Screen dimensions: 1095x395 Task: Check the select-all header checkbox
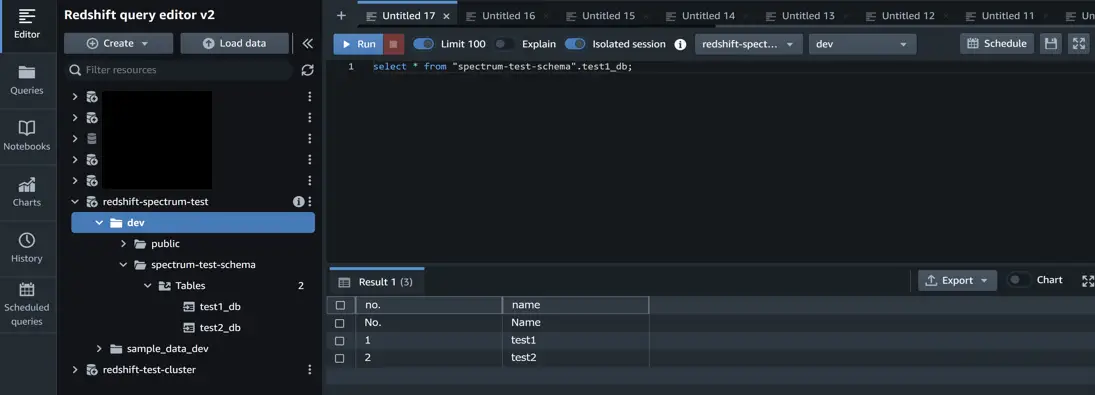tap(340, 305)
